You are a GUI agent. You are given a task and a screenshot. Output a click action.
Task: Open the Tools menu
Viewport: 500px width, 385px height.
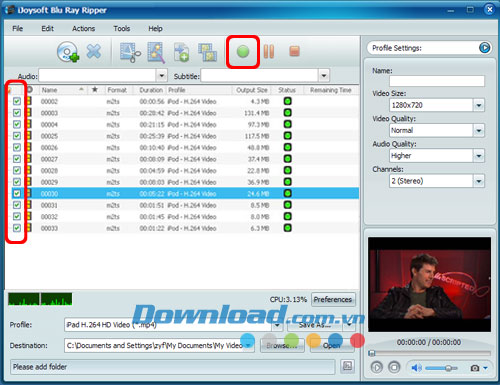pos(121,29)
